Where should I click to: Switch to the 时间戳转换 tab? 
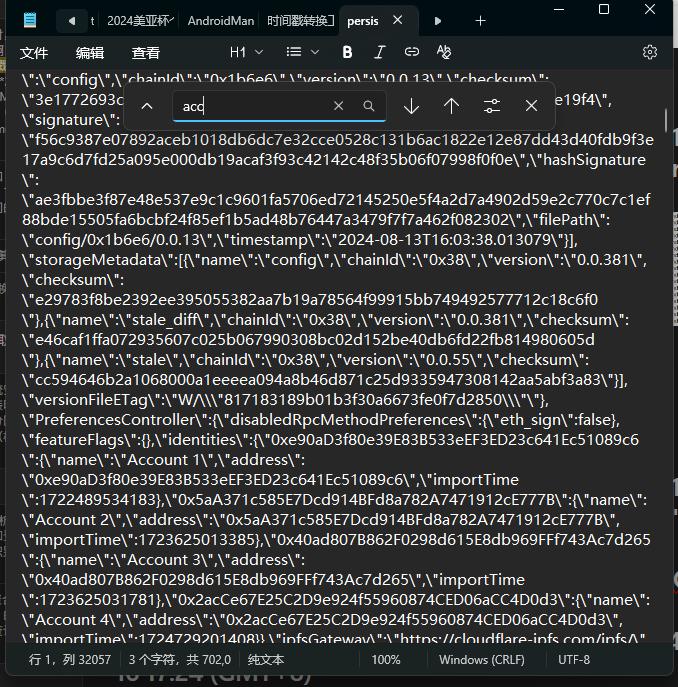tap(301, 21)
